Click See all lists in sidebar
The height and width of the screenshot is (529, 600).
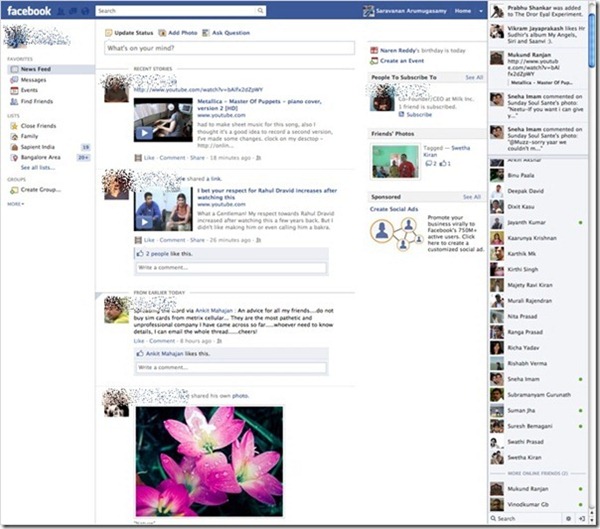[x=39, y=167]
